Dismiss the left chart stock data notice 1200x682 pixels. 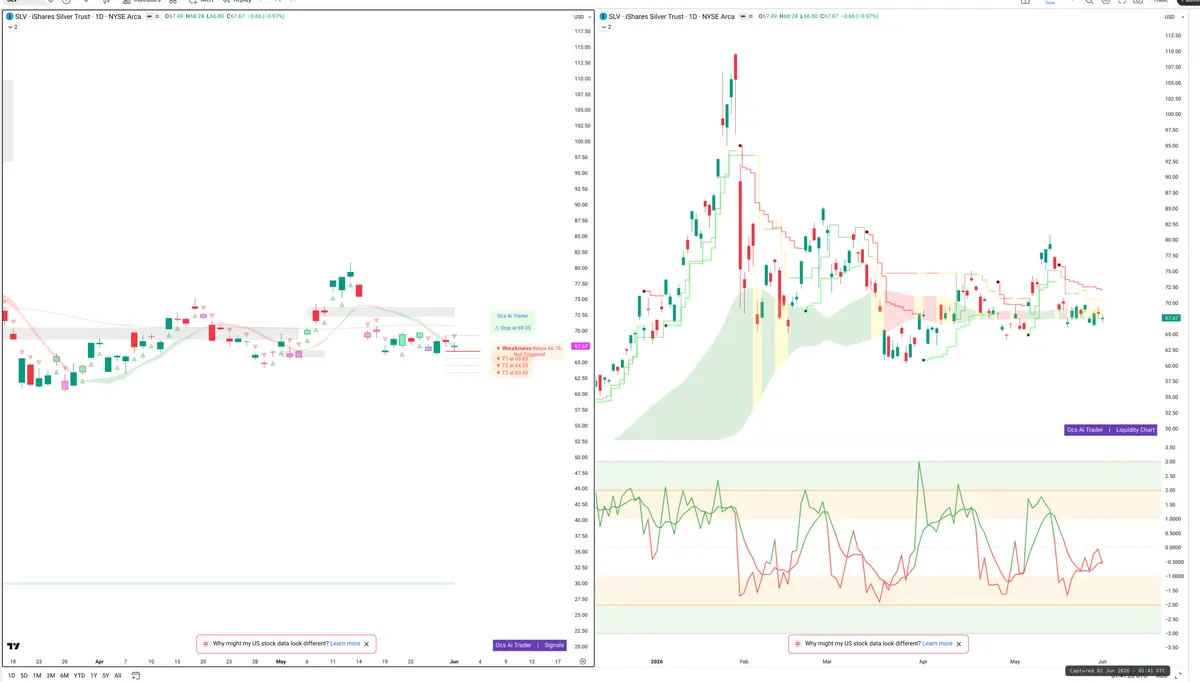367,644
